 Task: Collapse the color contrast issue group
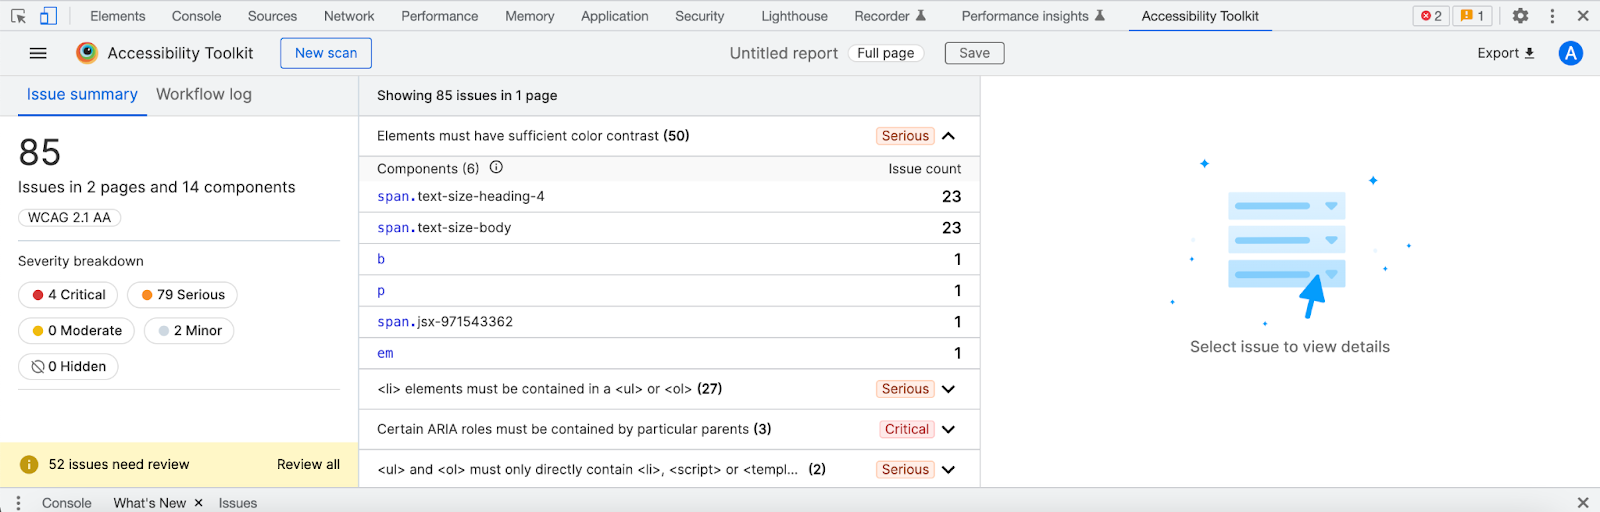(948, 136)
